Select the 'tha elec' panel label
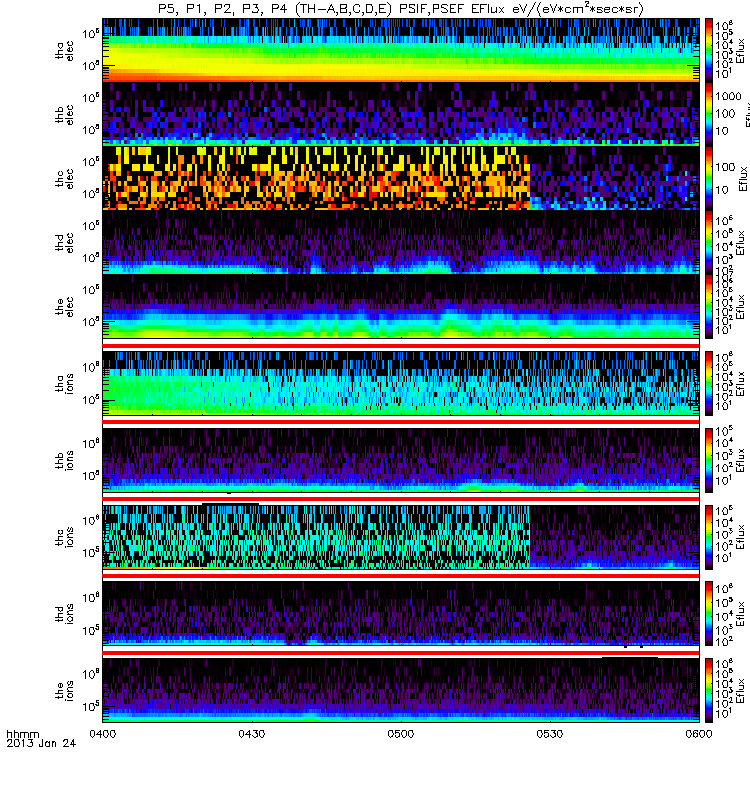This screenshot has width=750, height=800. pyautogui.click(x=64, y=51)
